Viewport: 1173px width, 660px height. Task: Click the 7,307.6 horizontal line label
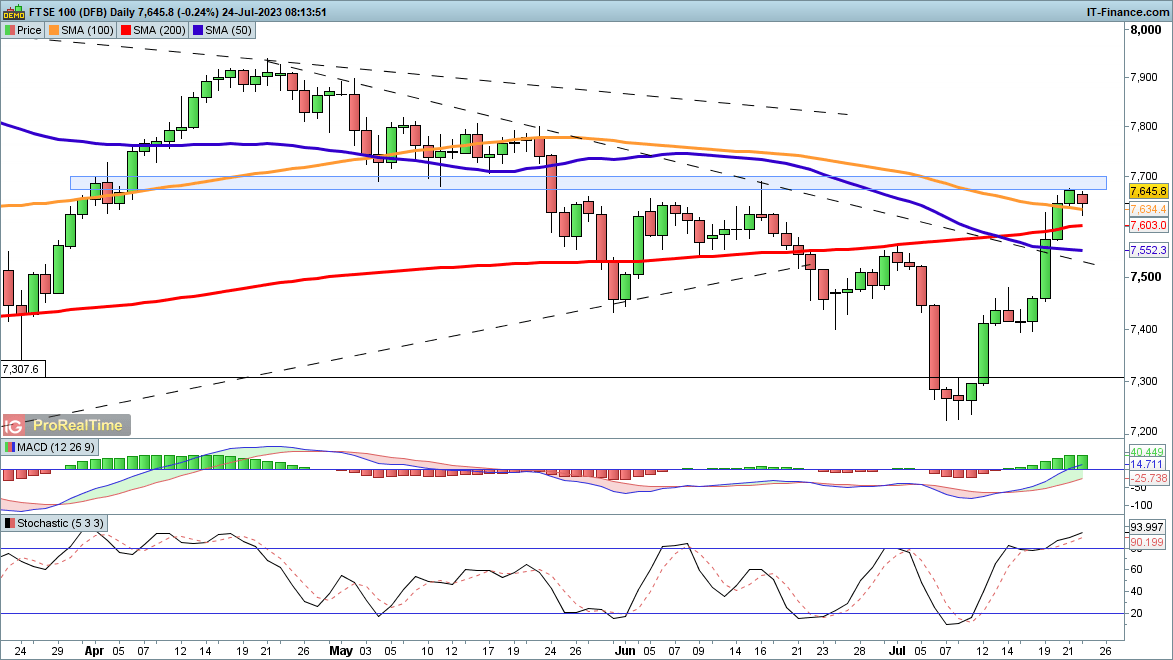23,369
